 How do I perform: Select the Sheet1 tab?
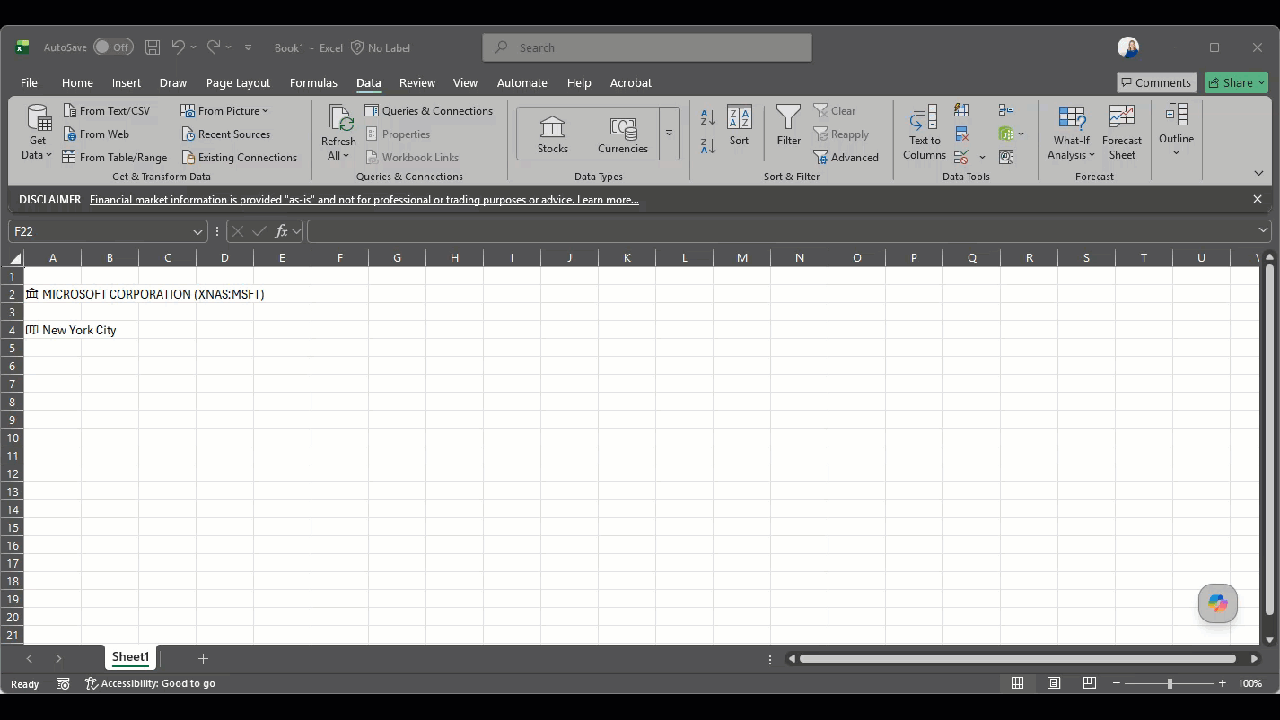(x=130, y=657)
